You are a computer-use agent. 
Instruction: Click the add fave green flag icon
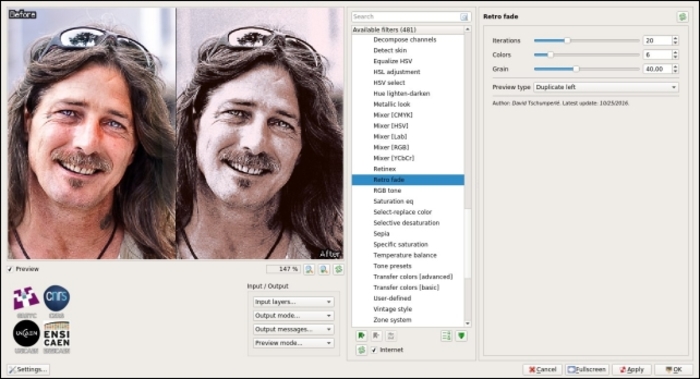pyautogui.click(x=361, y=336)
